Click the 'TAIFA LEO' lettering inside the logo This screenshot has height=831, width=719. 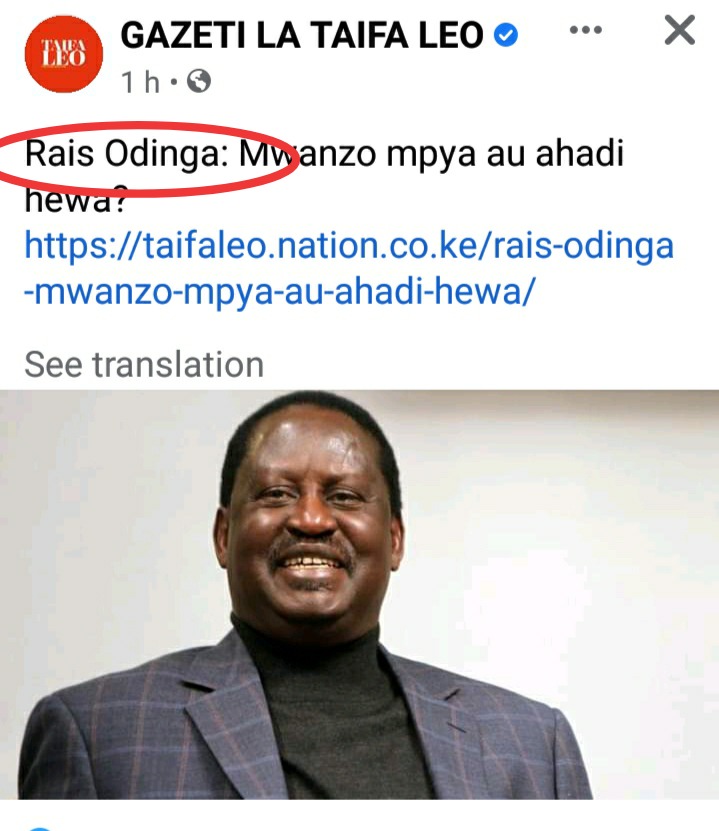tap(64, 53)
